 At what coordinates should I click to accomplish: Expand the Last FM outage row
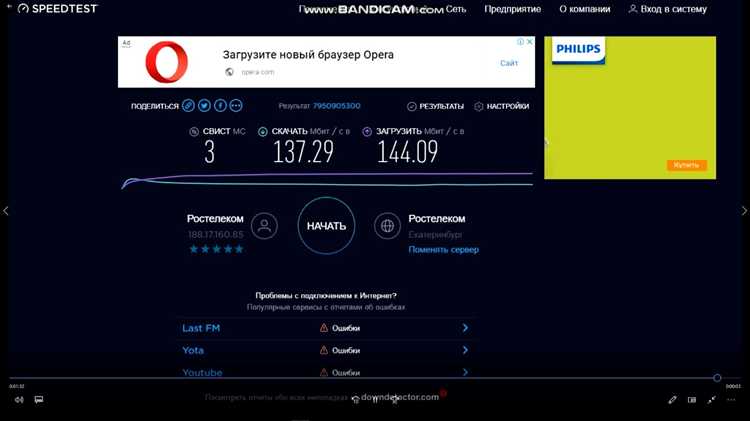click(x=465, y=328)
